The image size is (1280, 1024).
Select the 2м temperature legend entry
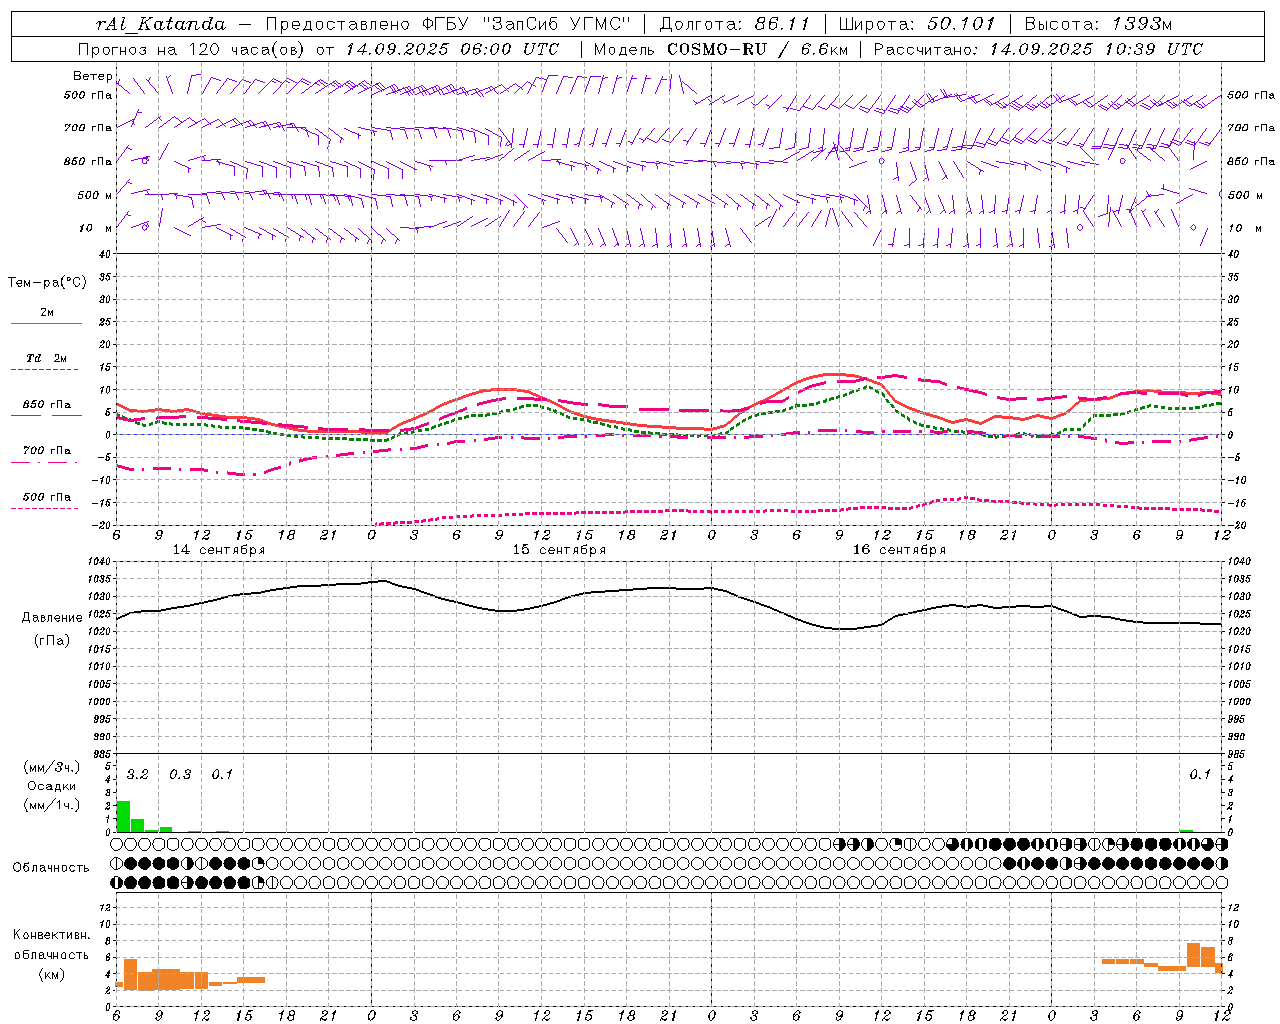pyautogui.click(x=47, y=312)
